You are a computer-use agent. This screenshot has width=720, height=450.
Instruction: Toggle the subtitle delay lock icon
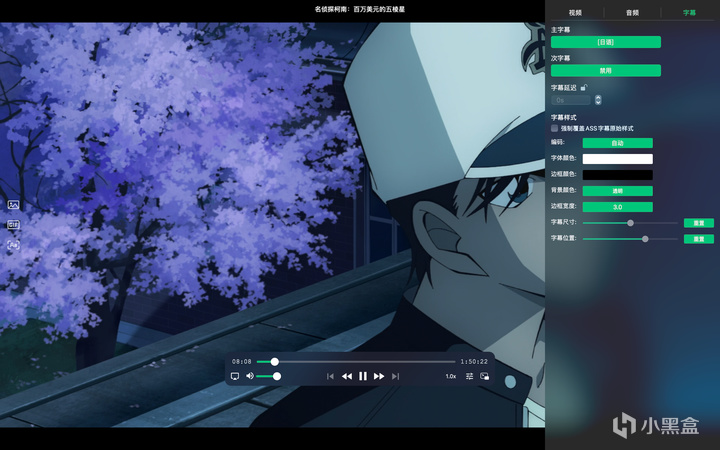click(584, 87)
